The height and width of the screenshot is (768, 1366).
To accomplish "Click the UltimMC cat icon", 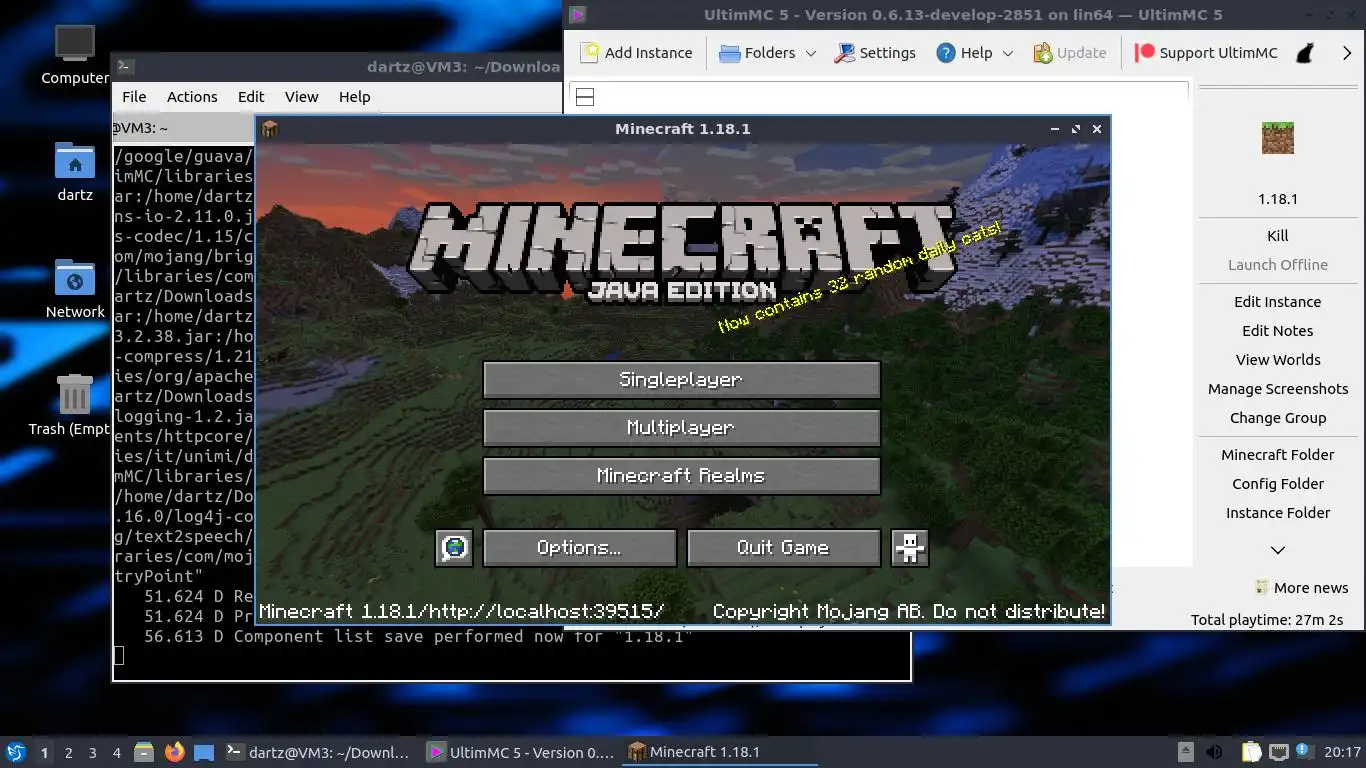I will 1305,53.
